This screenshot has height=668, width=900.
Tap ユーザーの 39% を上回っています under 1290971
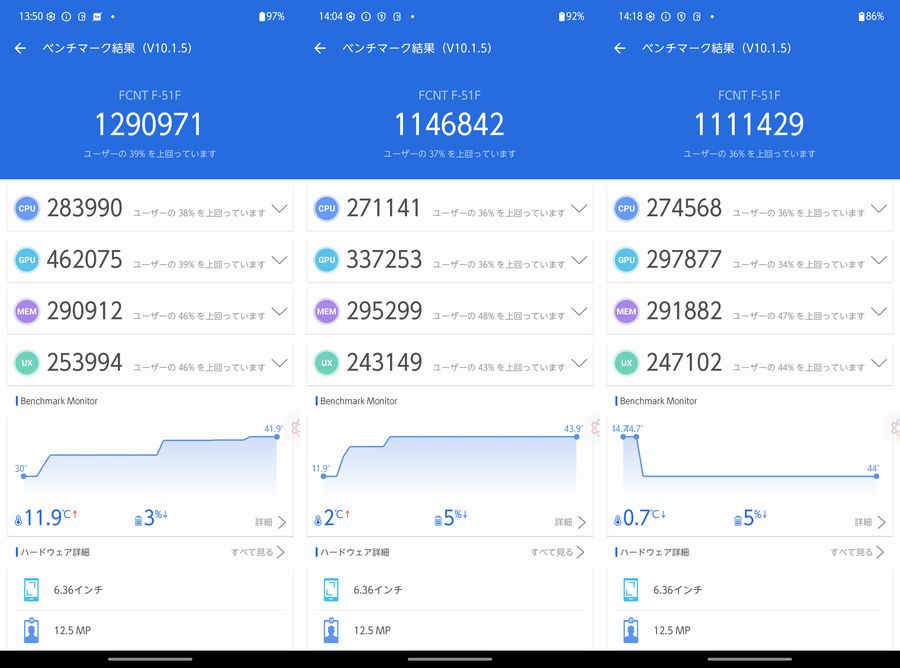coord(150,154)
